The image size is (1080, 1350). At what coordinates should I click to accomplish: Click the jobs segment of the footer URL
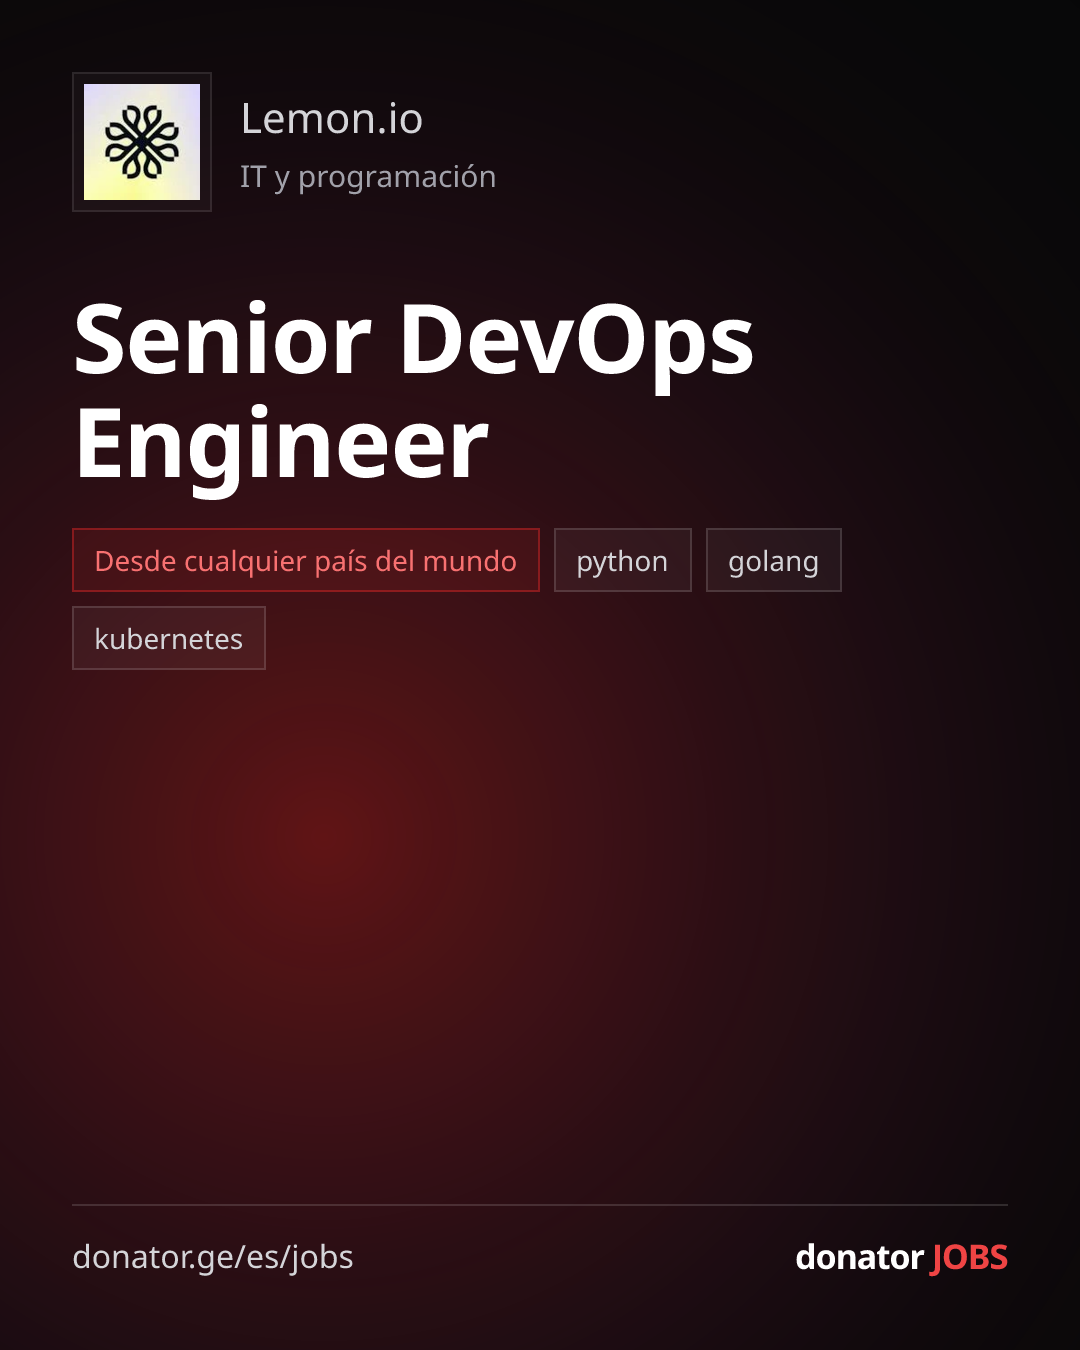point(321,1258)
